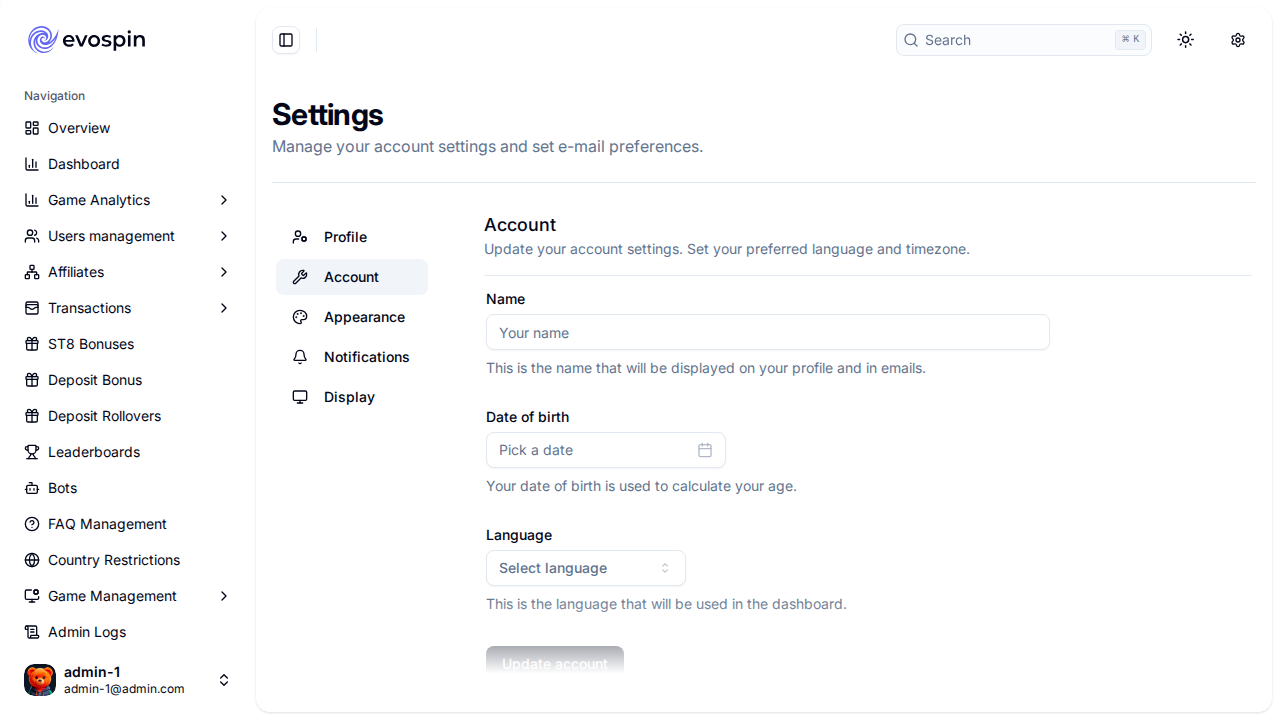This screenshot has width=1280, height=720.
Task: Switch theme using the sun icon
Action: 1186,40
